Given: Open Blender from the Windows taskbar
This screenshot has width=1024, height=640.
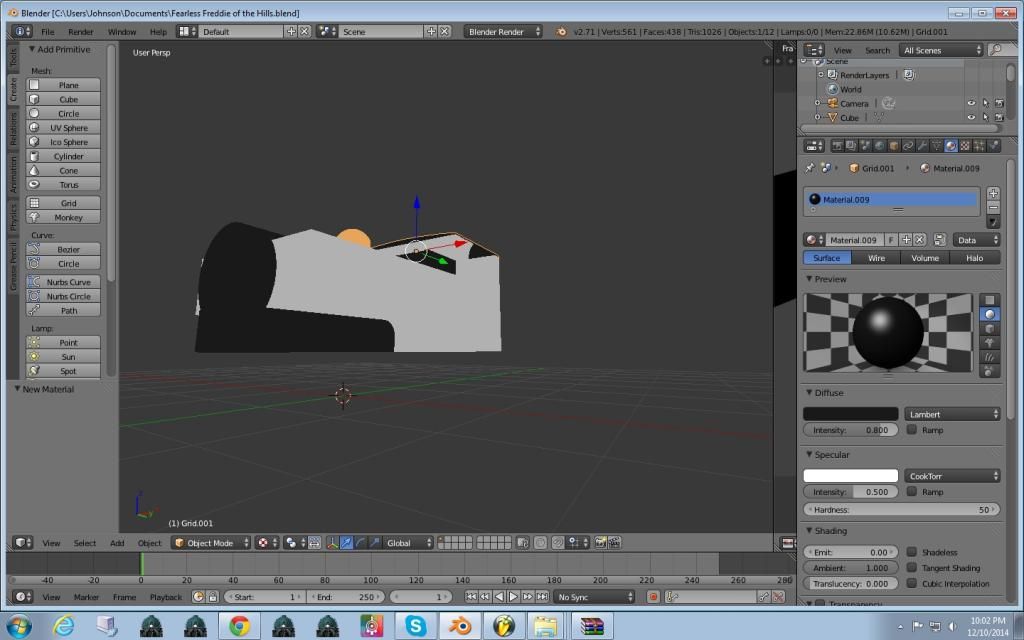Looking at the screenshot, I should [460, 626].
